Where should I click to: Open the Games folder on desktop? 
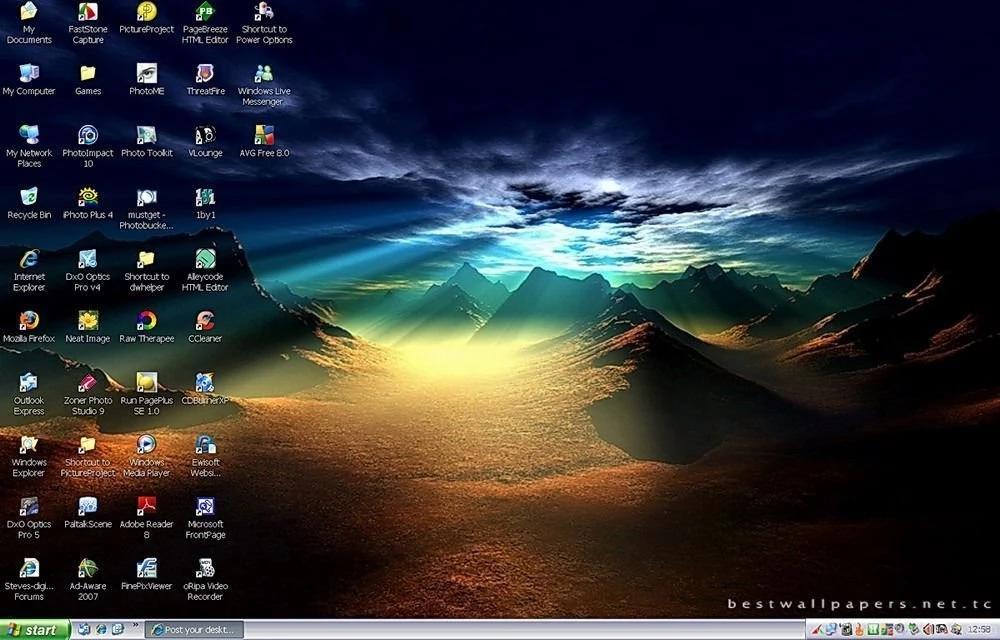(88, 73)
